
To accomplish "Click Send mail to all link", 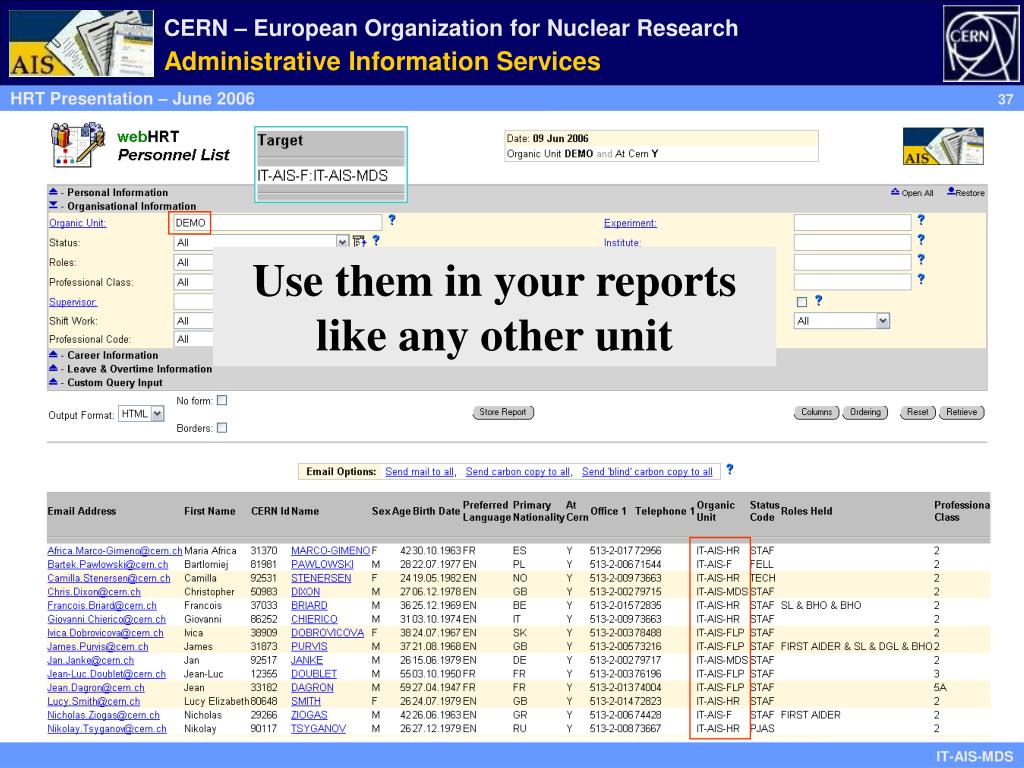I will (420, 472).
